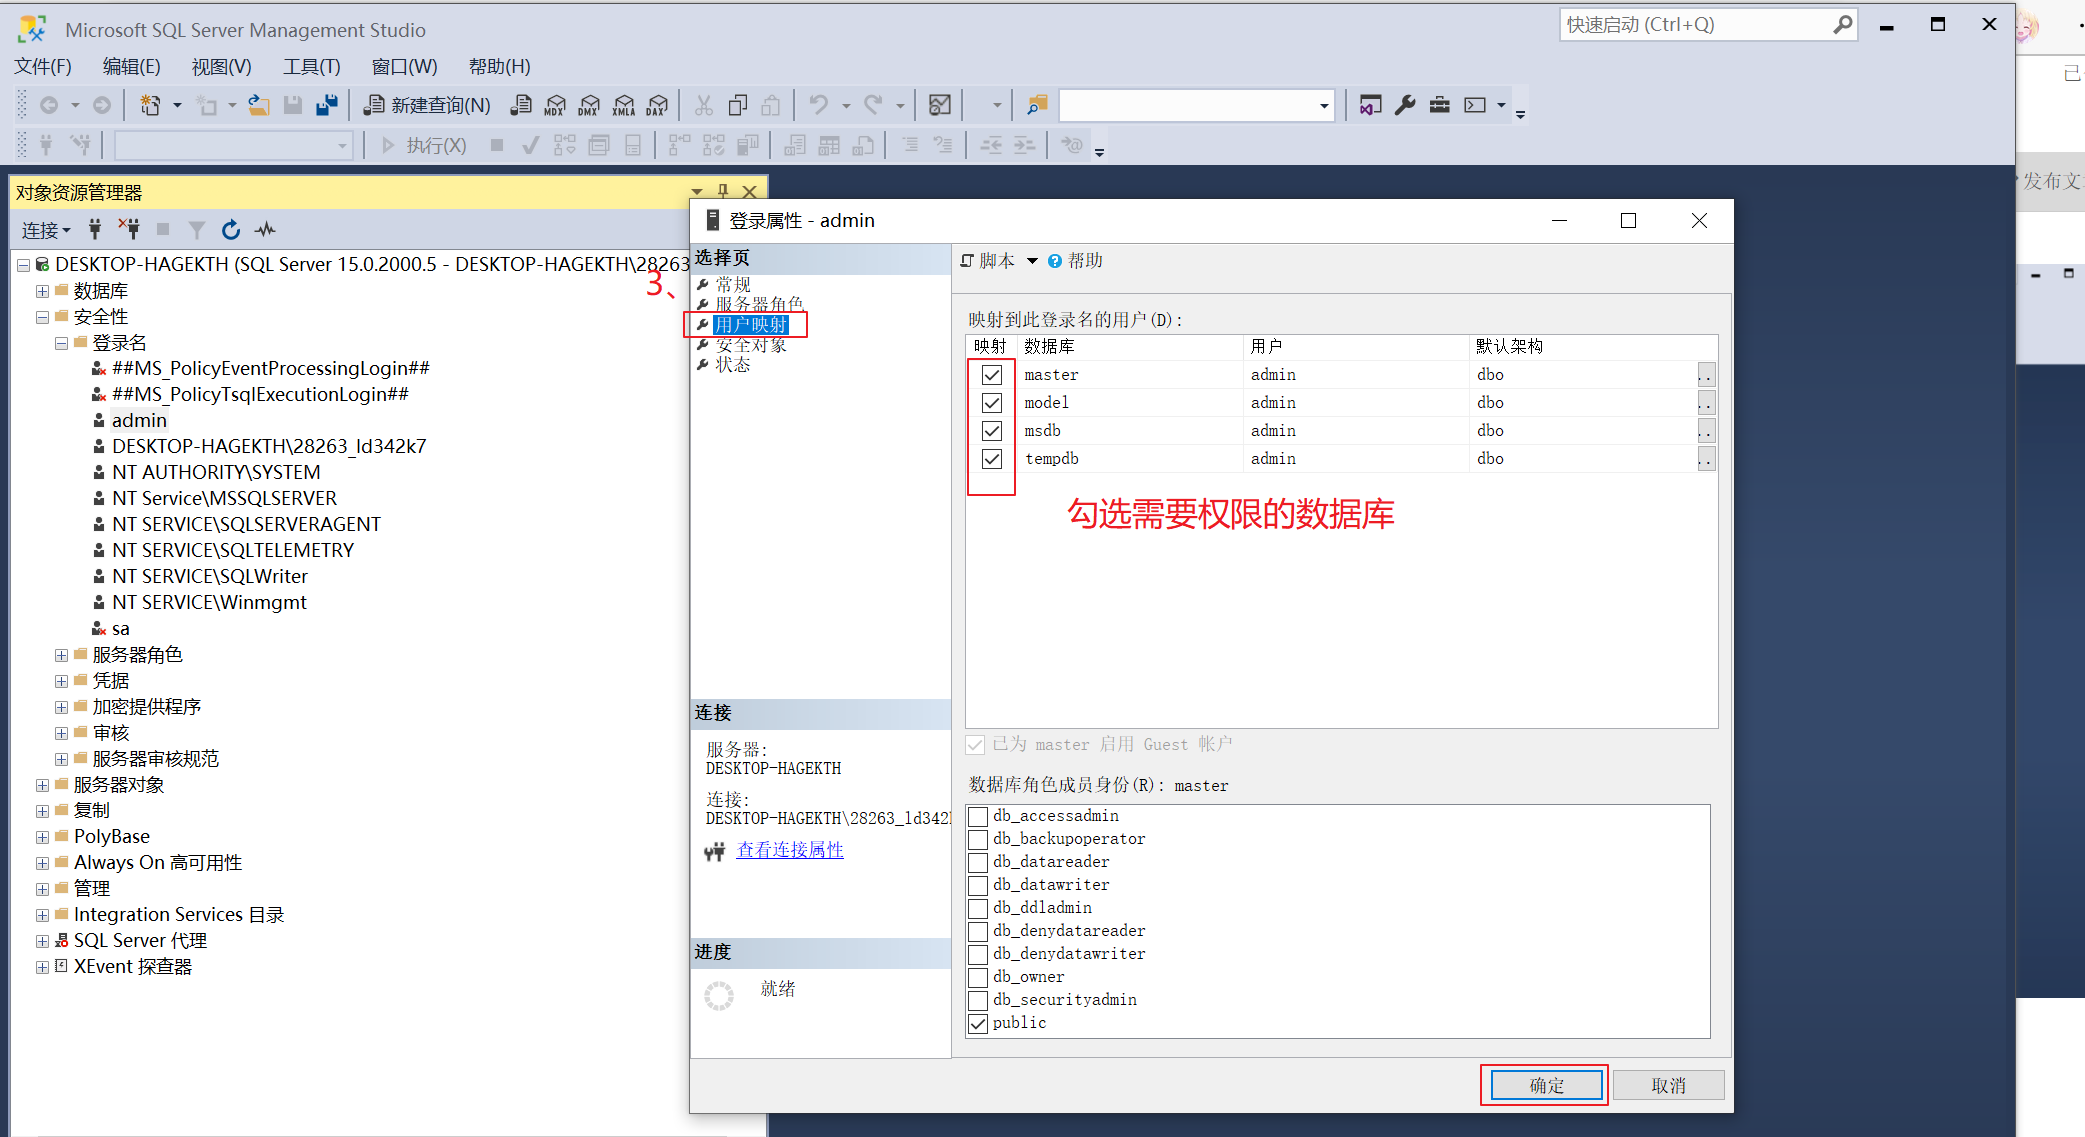Viewport: 2085px width, 1137px height.
Task: Check the db_owner role membership
Action: (x=978, y=976)
